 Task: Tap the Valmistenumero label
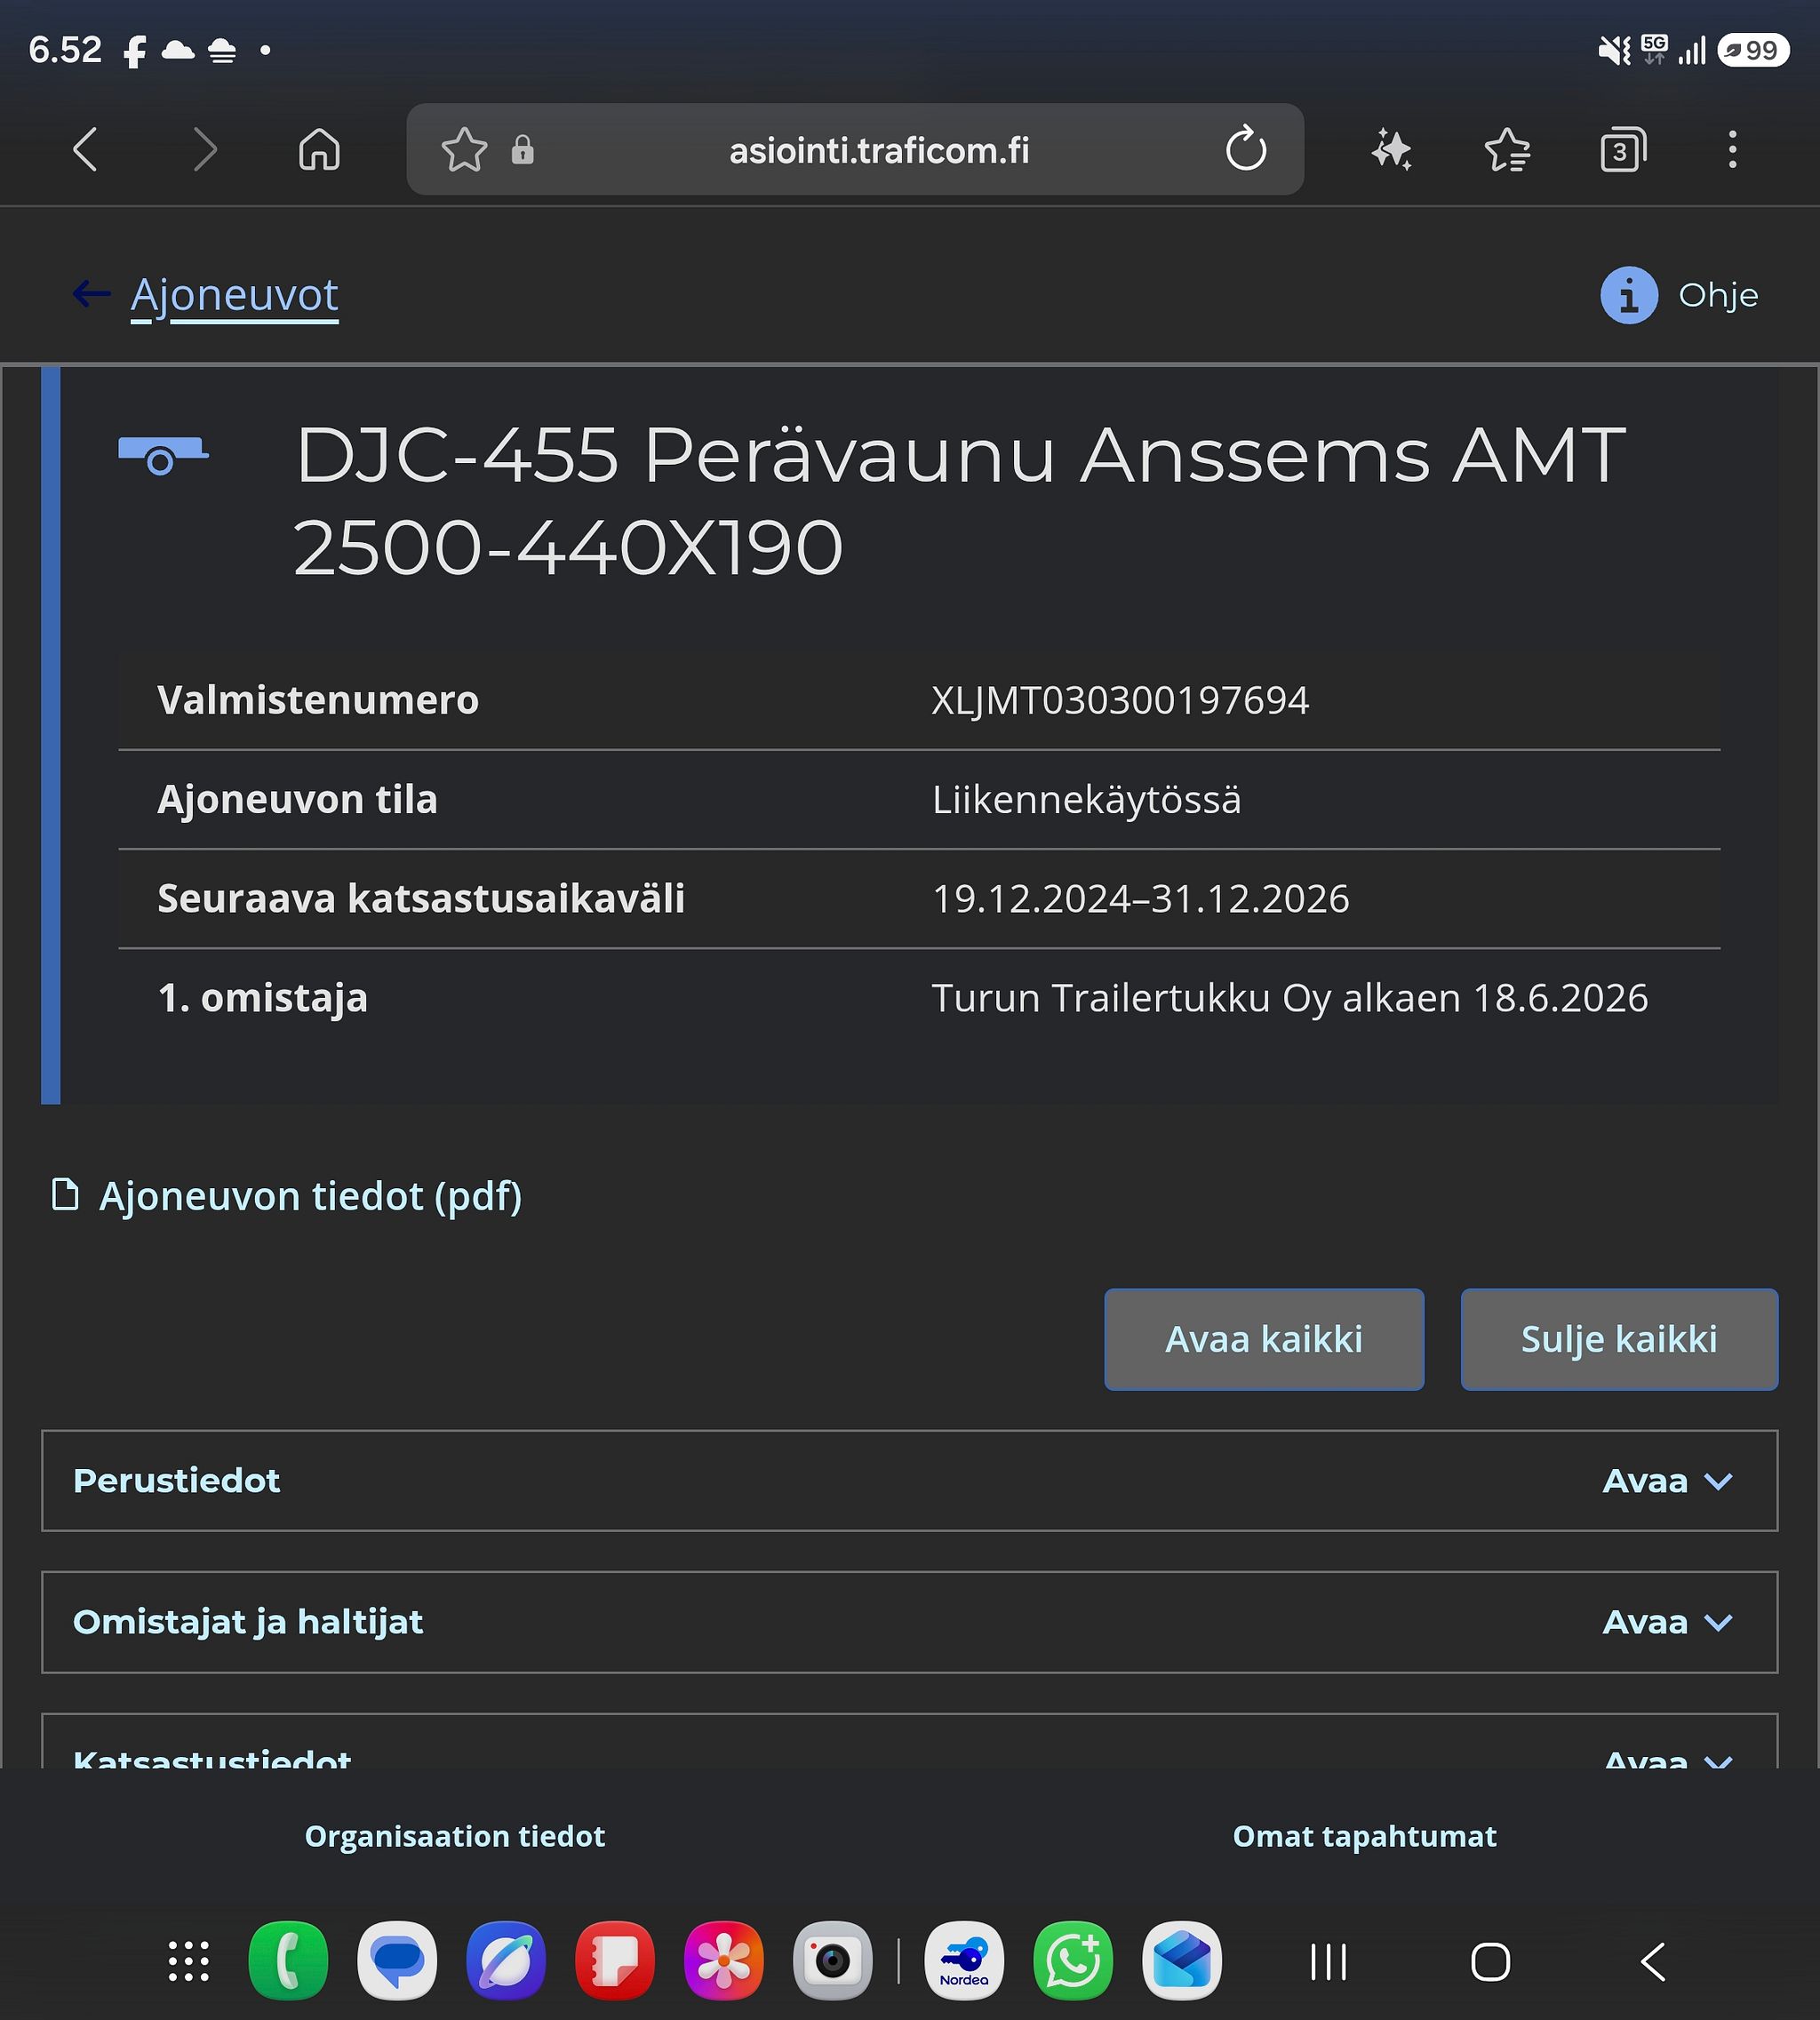[318, 700]
